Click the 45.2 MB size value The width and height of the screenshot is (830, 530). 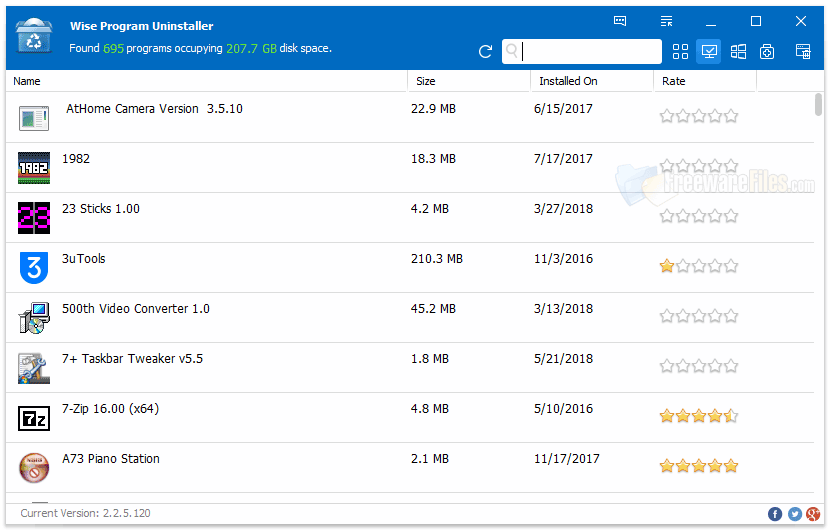click(x=433, y=309)
